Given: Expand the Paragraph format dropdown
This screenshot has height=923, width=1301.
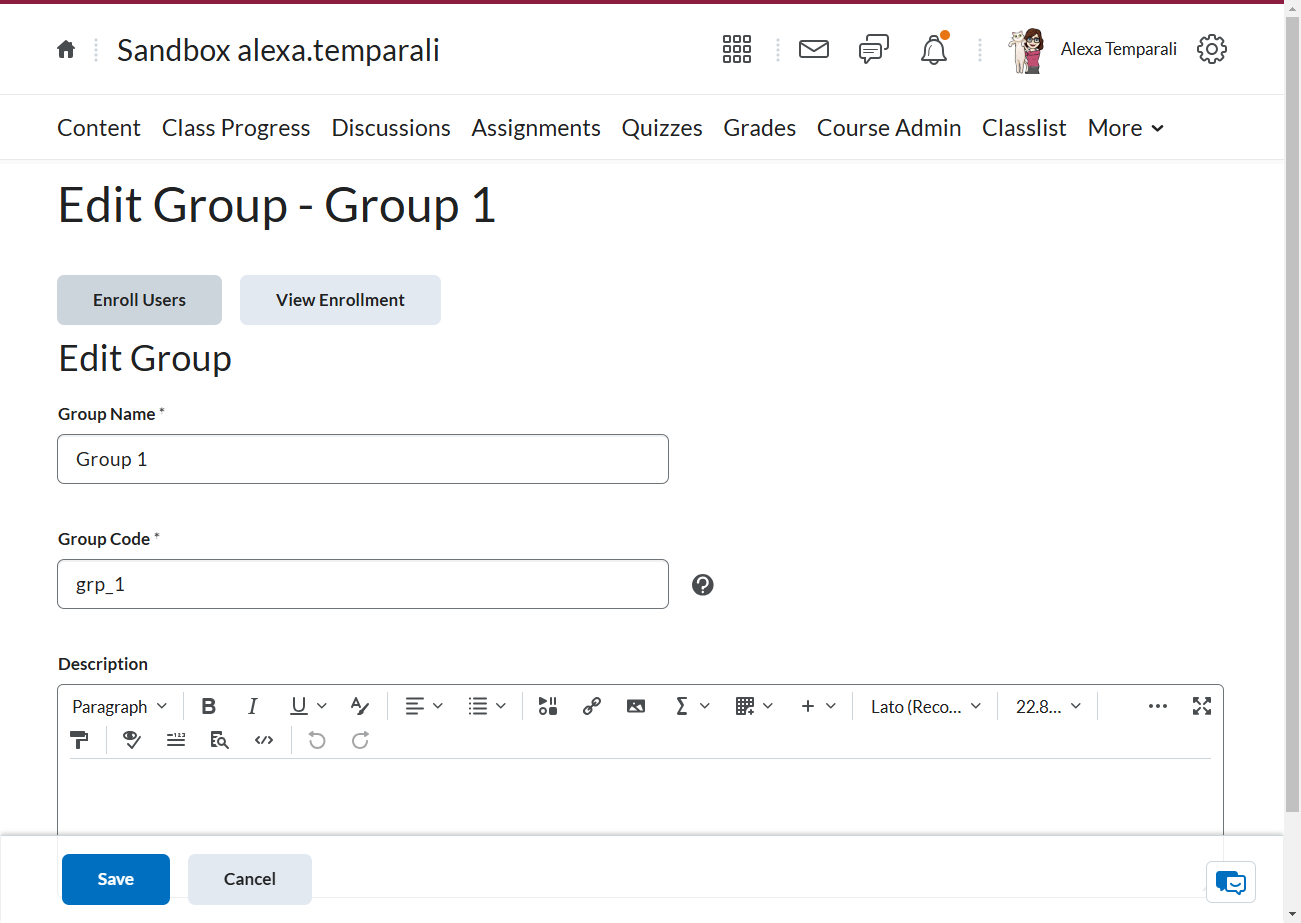Looking at the screenshot, I should click(x=120, y=706).
